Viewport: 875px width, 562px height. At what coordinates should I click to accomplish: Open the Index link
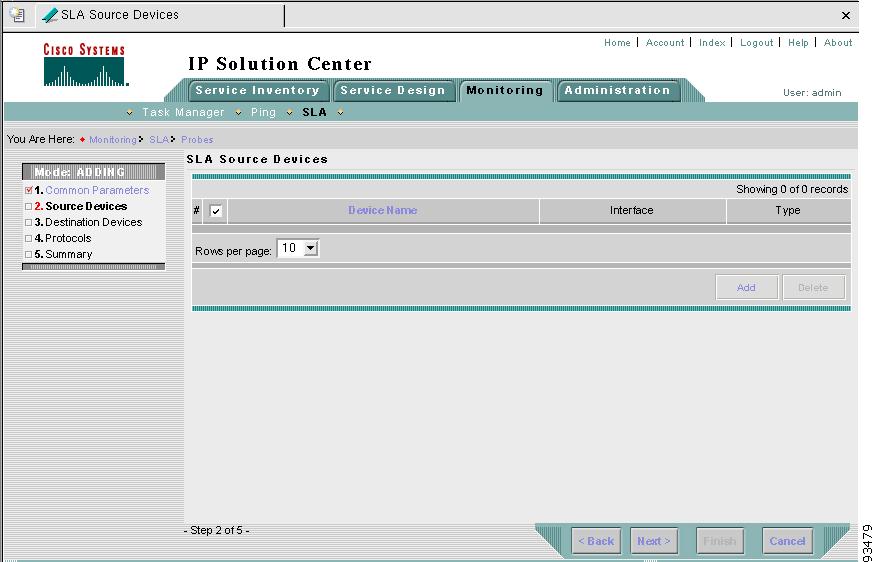click(712, 42)
